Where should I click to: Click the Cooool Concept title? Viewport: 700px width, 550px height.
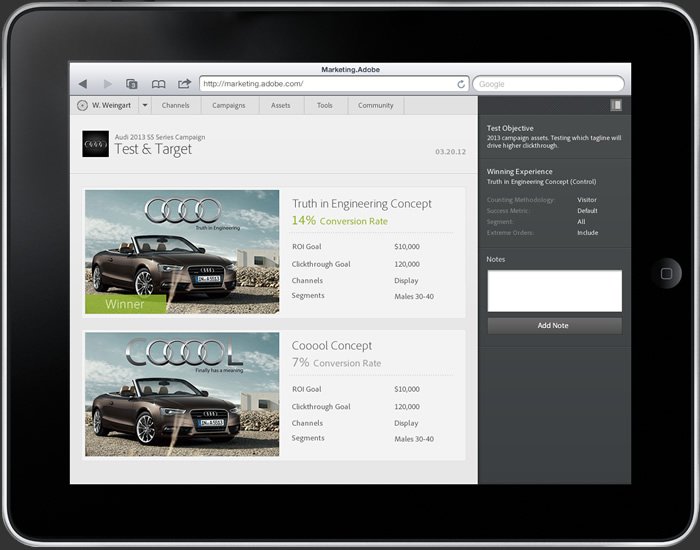[x=332, y=346]
